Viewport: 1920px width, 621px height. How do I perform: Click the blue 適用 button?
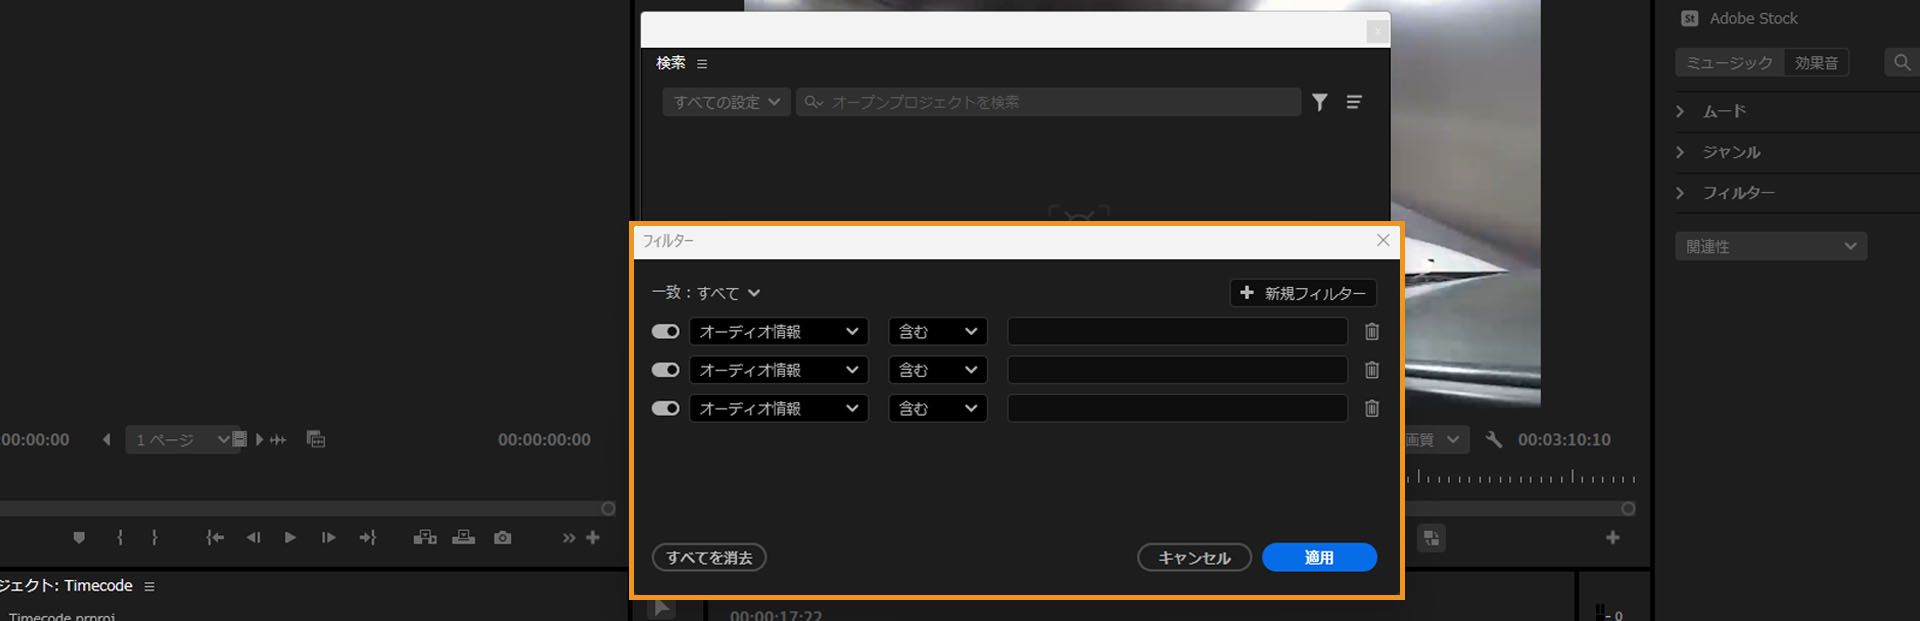tap(1319, 558)
